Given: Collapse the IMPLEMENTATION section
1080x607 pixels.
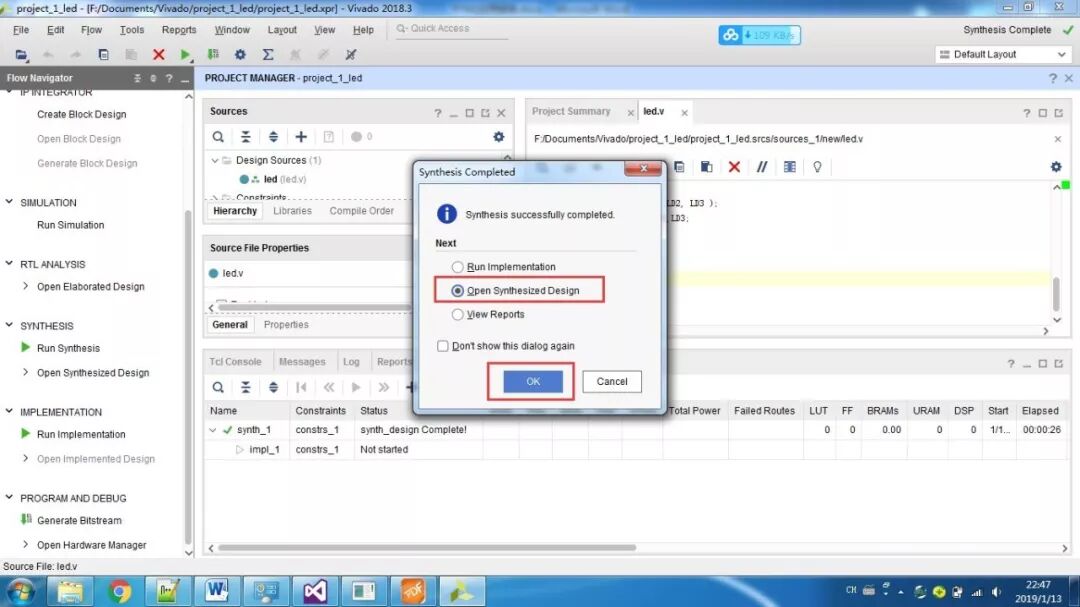Looking at the screenshot, I should [9, 411].
